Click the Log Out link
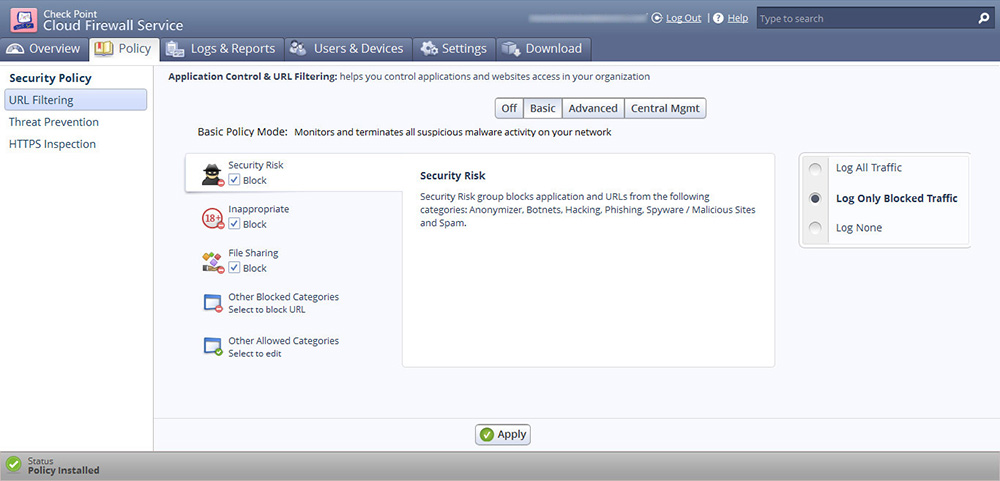Image resolution: width=1000 pixels, height=481 pixels. pyautogui.click(x=683, y=18)
